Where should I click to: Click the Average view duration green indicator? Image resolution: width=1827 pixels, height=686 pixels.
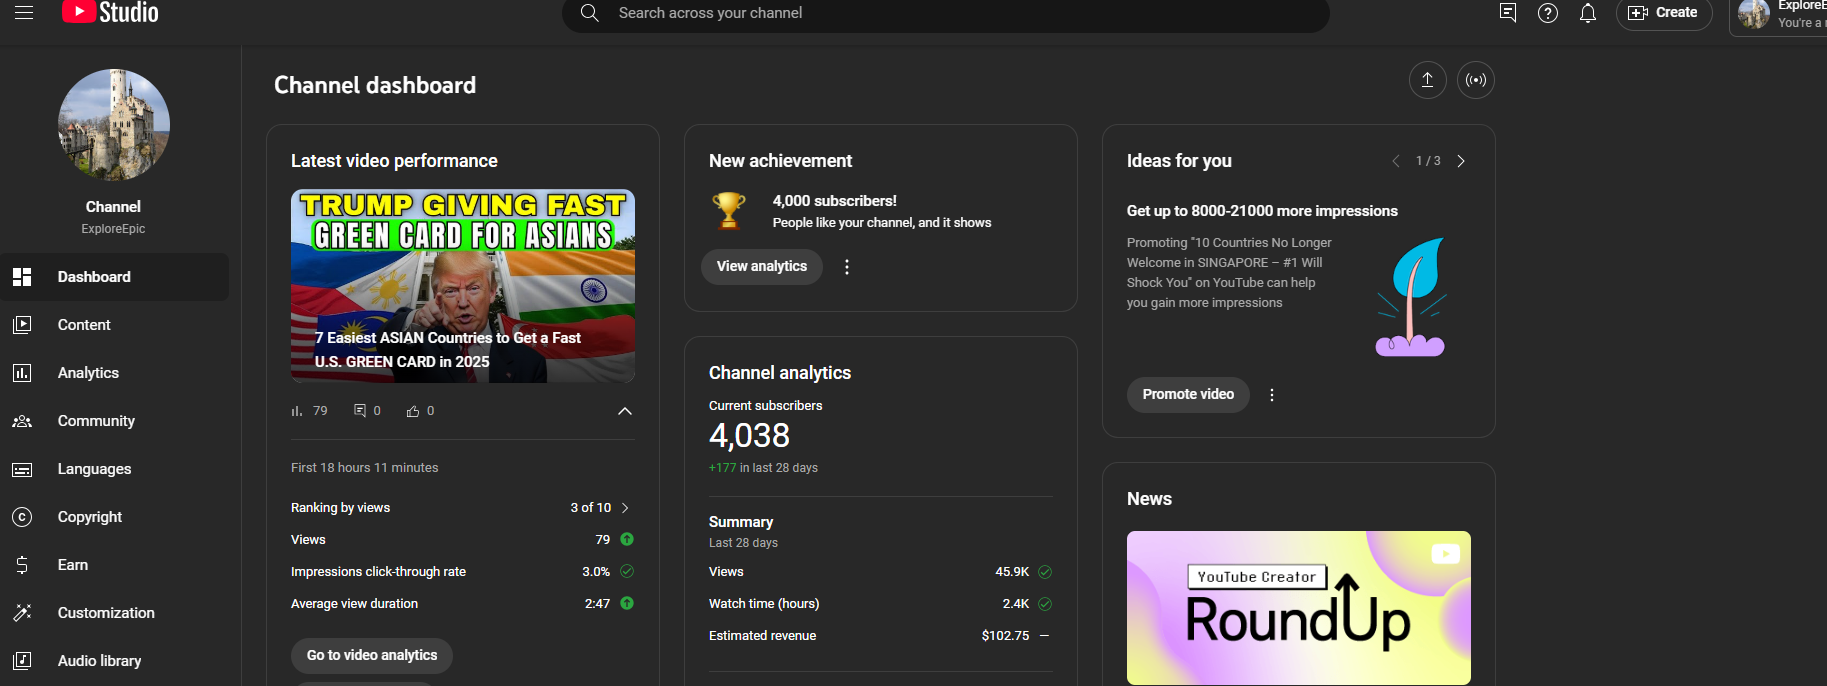627,603
